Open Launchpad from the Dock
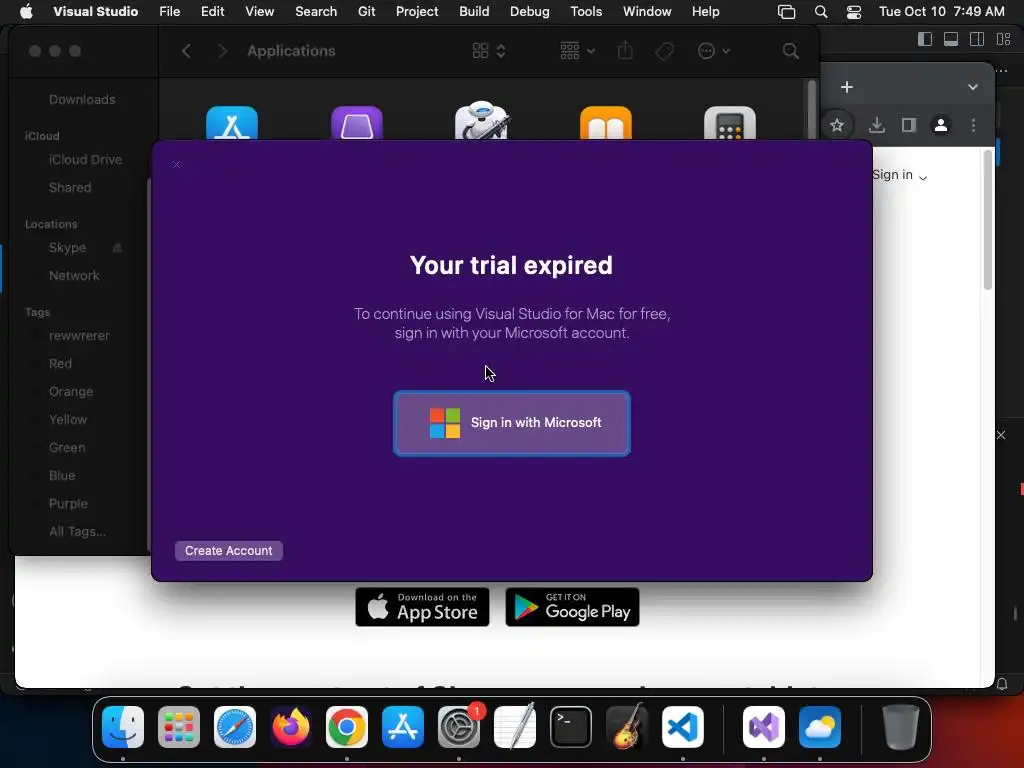 tap(179, 727)
